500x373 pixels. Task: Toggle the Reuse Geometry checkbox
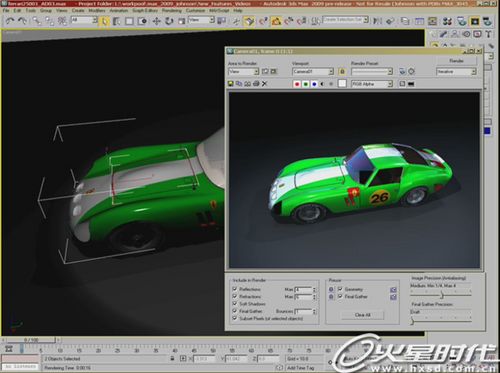click(x=340, y=289)
